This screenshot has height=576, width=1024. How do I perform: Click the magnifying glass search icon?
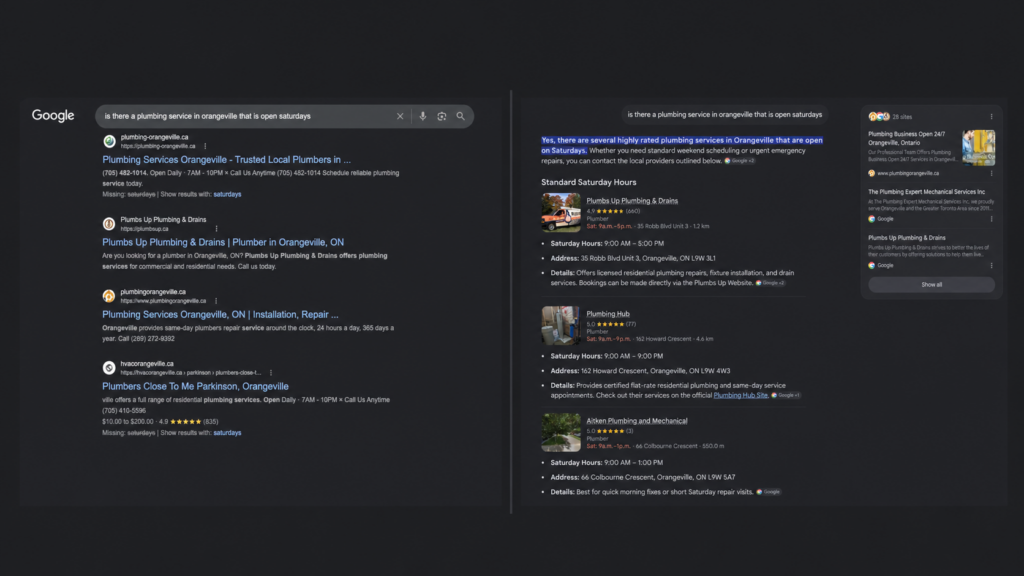[x=460, y=116]
